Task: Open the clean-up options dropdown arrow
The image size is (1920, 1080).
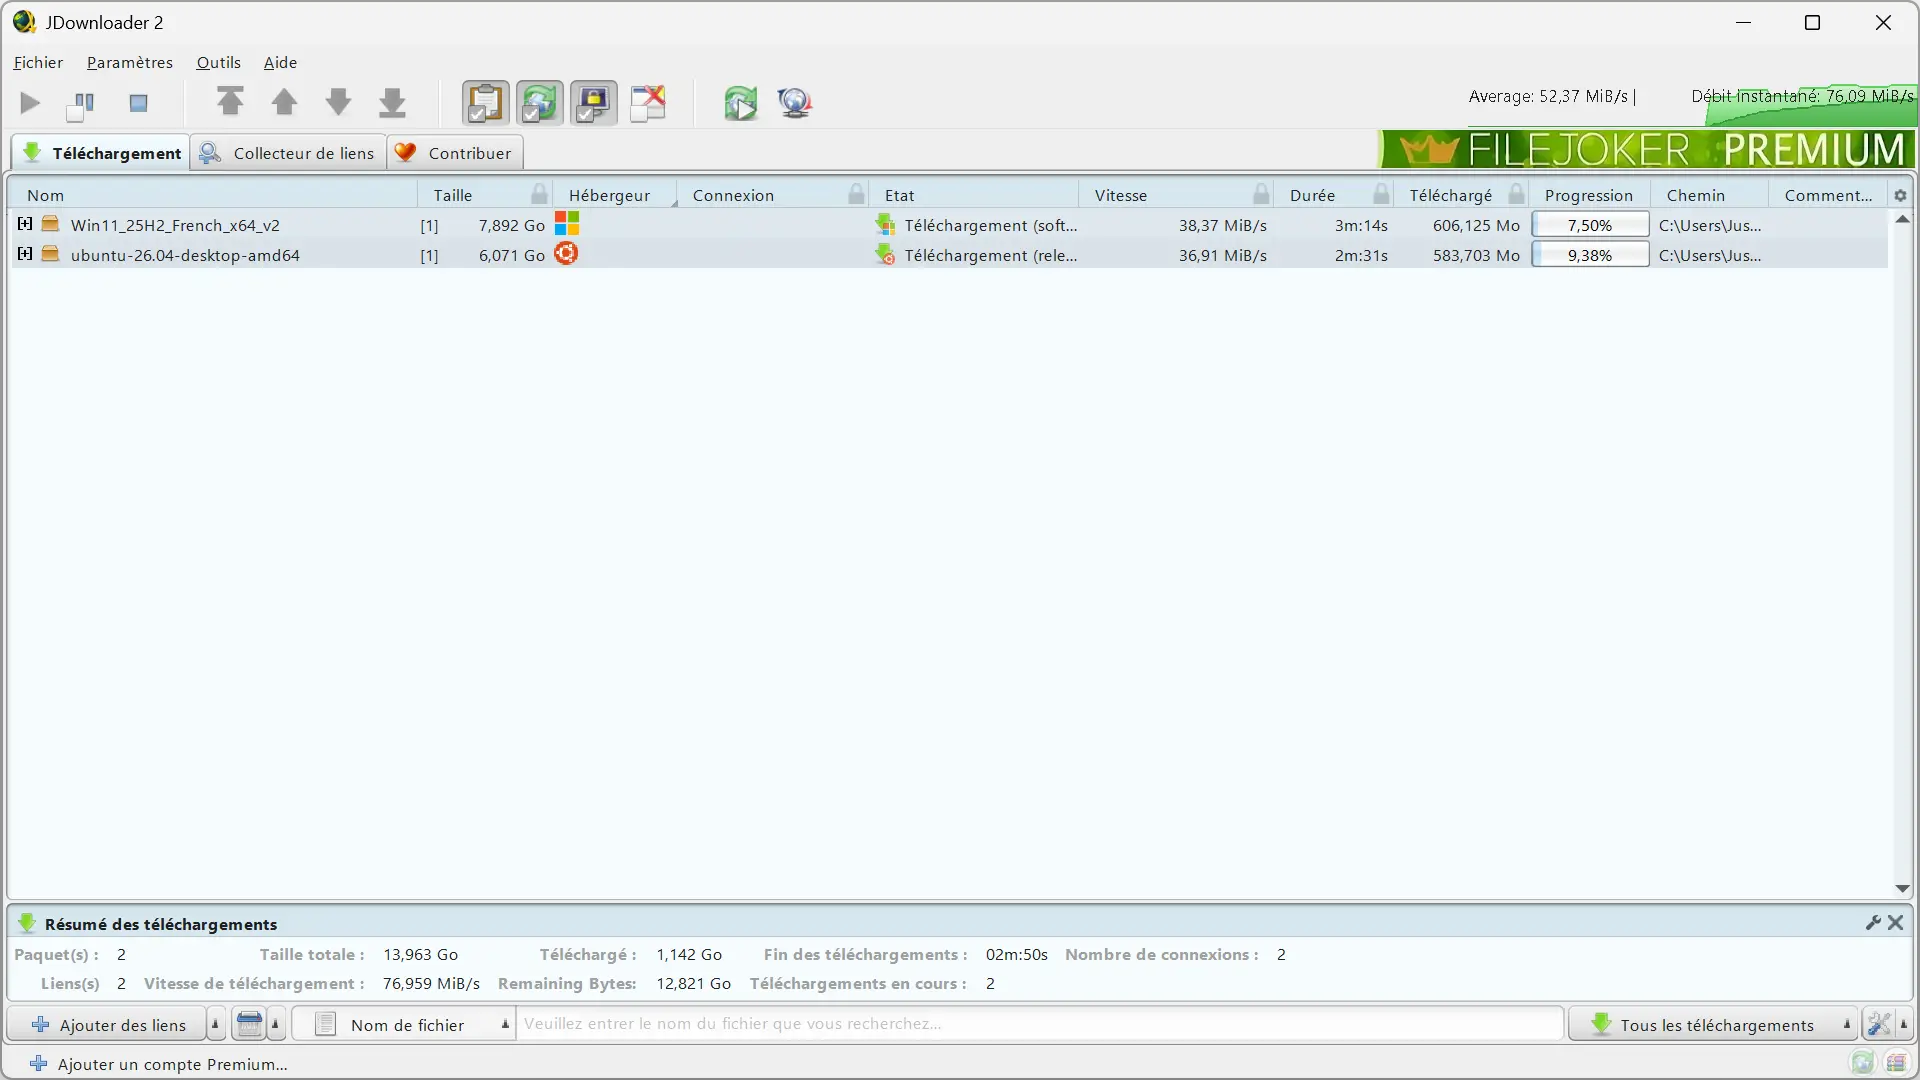Action: [x=275, y=1024]
